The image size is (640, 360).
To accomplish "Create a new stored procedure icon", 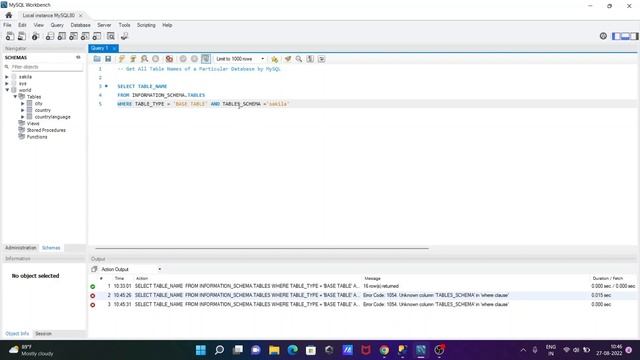I will pyautogui.click(x=85, y=36).
